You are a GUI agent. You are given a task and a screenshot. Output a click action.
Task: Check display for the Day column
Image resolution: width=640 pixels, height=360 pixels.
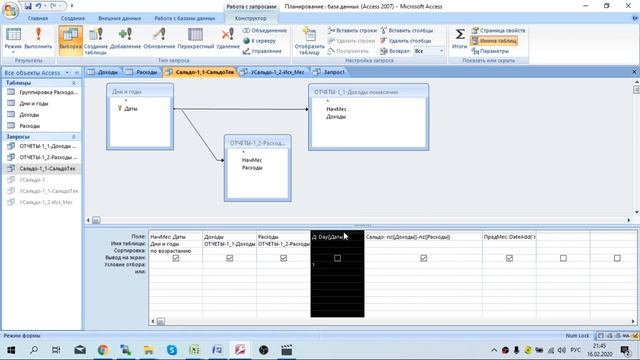[338, 258]
